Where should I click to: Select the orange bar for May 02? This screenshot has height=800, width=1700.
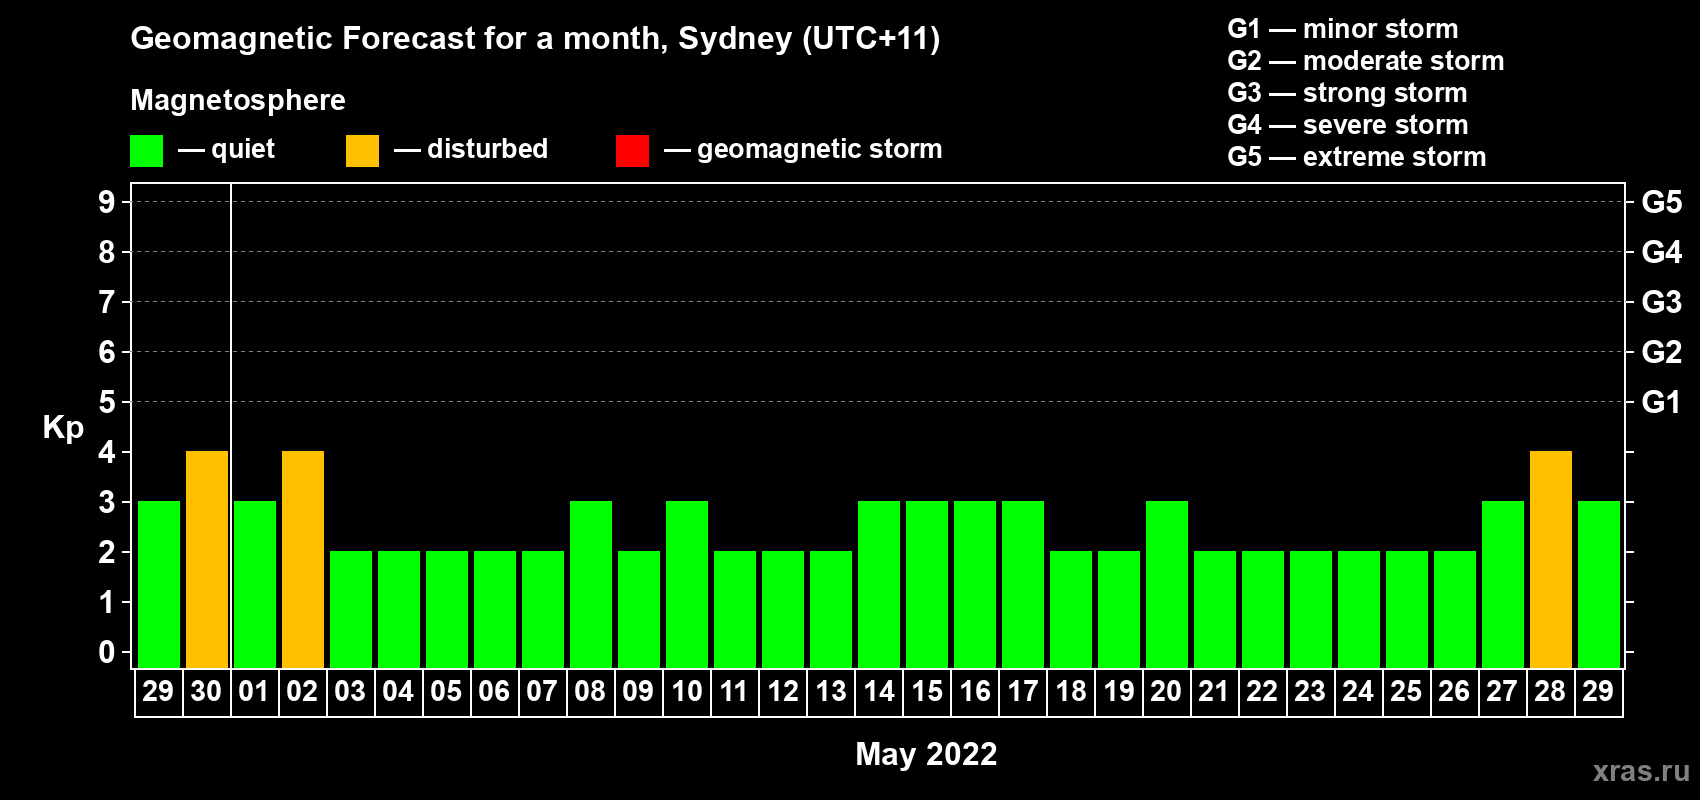(x=303, y=559)
